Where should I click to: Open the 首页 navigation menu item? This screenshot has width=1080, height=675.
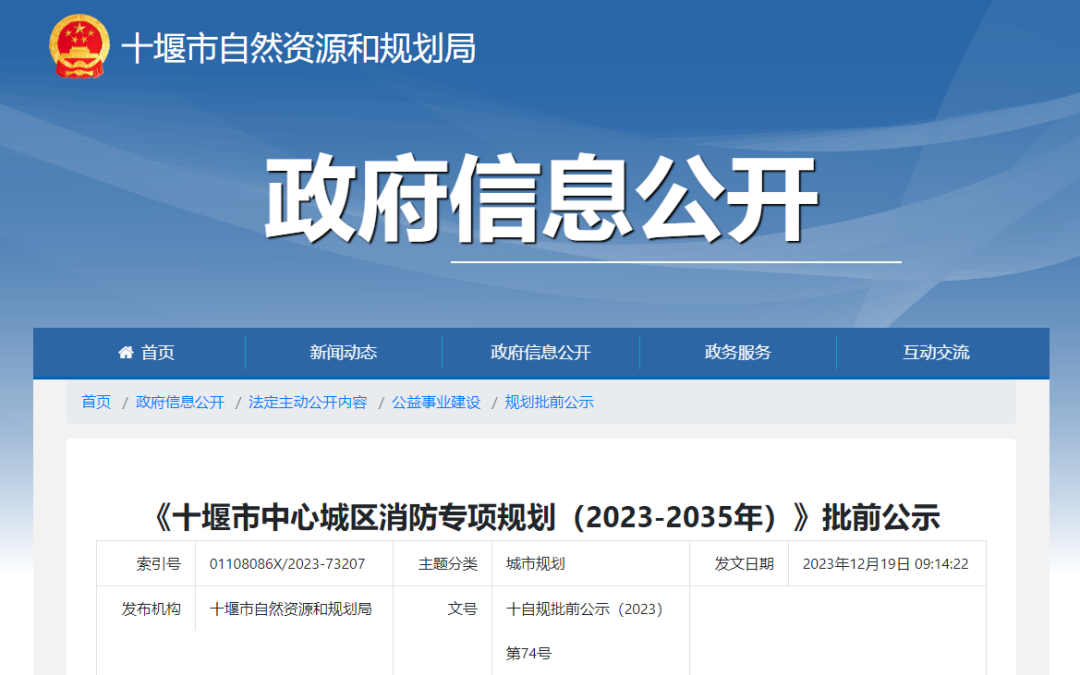click(x=146, y=353)
